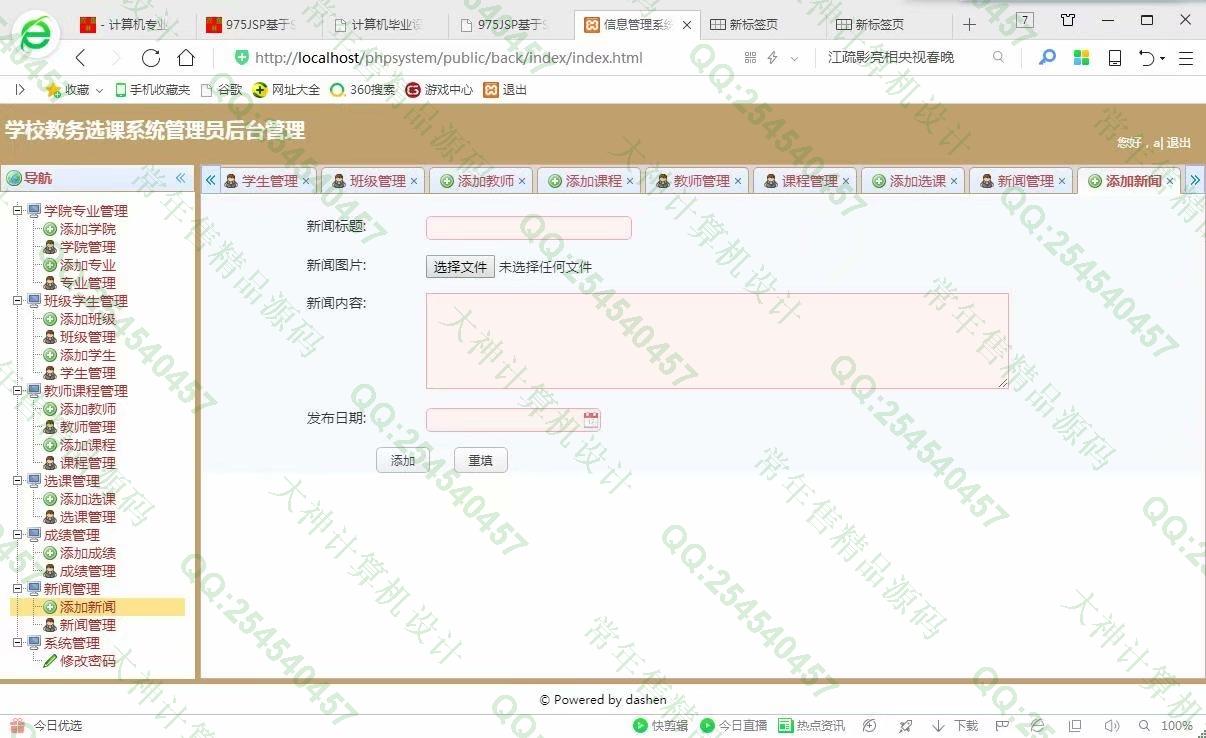Collapse the 教师课程管理 tree node
Image resolution: width=1206 pixels, height=738 pixels.
[18, 391]
